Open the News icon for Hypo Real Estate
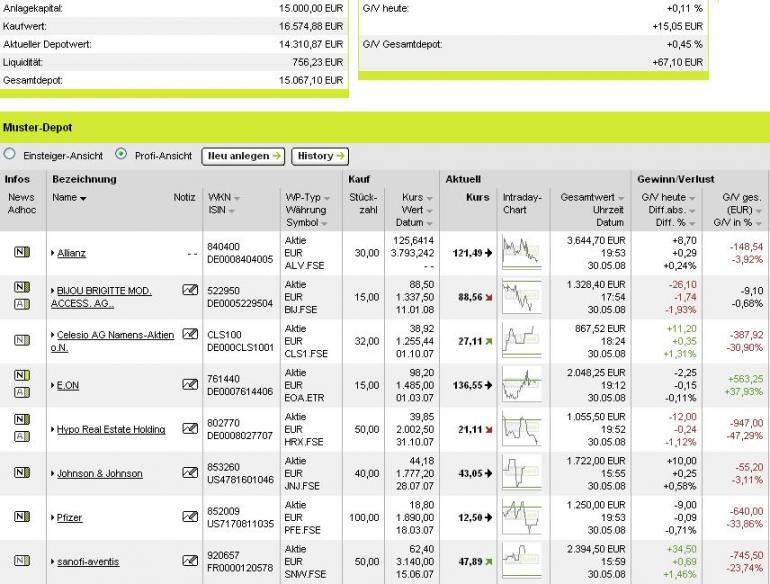770x584 pixels. coord(22,419)
